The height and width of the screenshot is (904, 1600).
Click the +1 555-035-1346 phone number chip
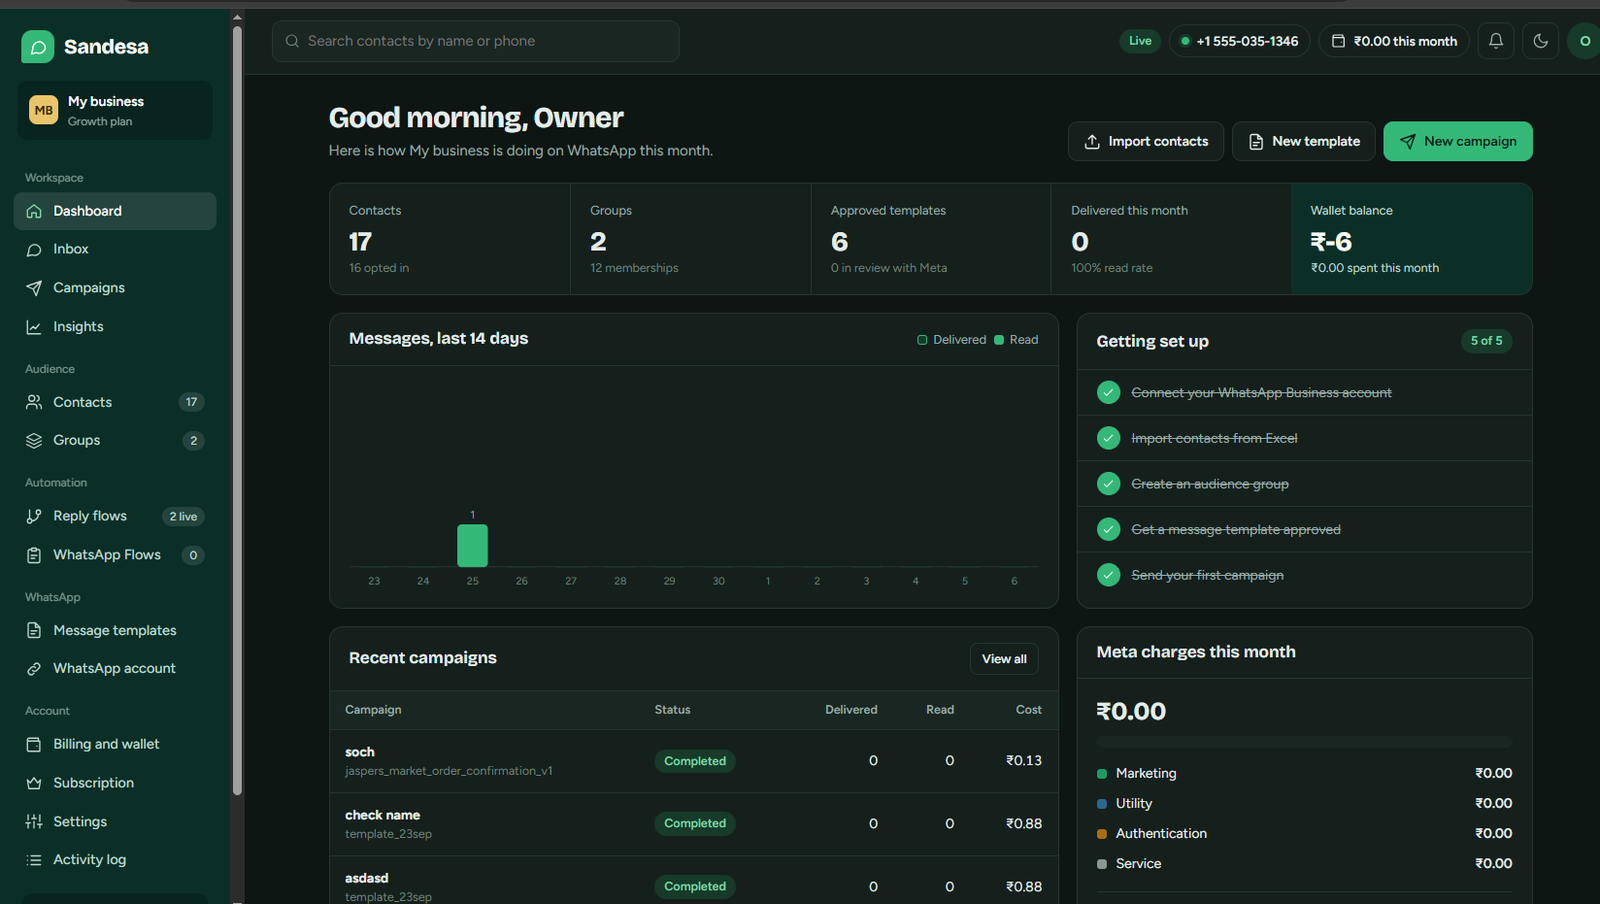pyautogui.click(x=1239, y=41)
